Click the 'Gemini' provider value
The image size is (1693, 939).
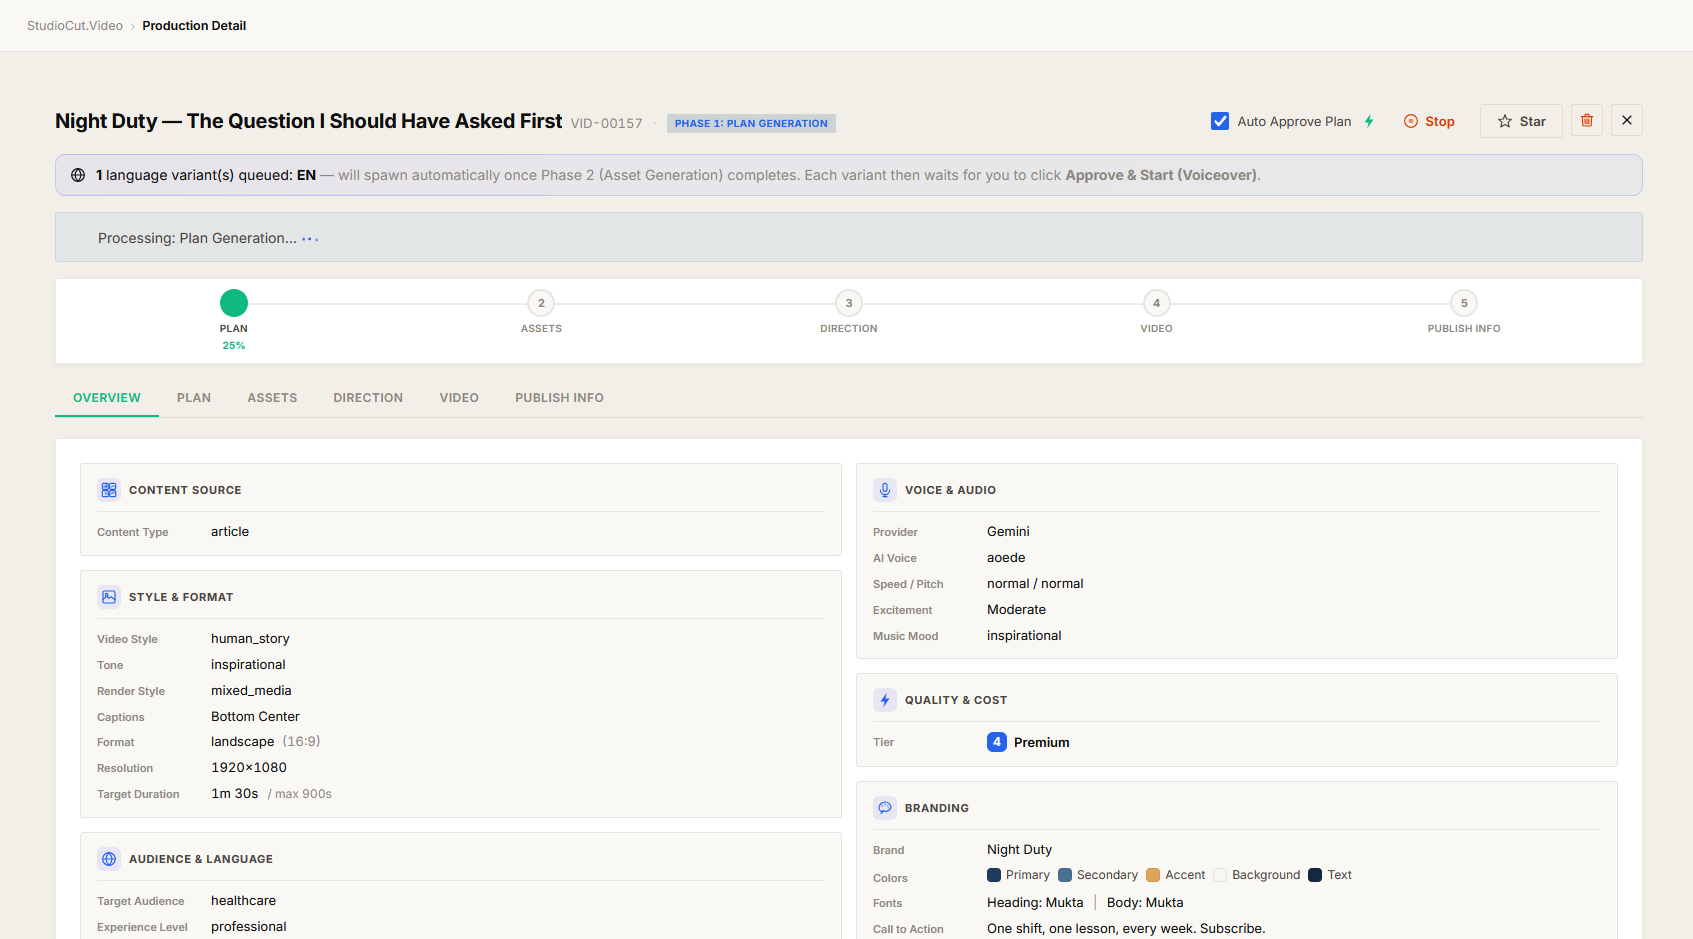(1008, 532)
